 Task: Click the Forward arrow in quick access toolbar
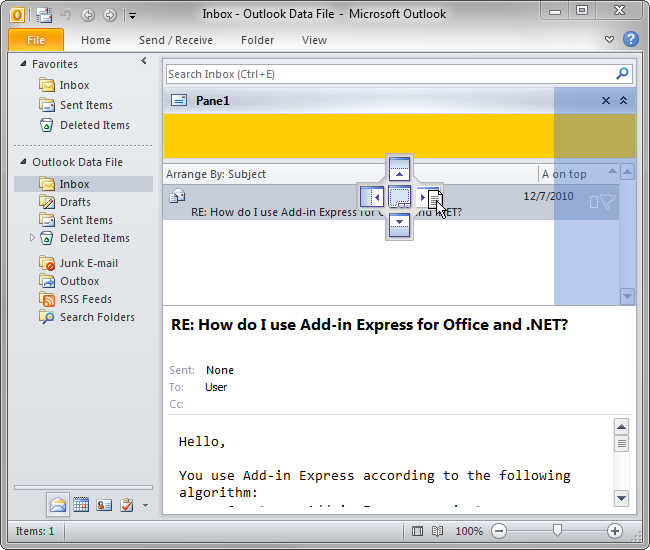coord(110,15)
